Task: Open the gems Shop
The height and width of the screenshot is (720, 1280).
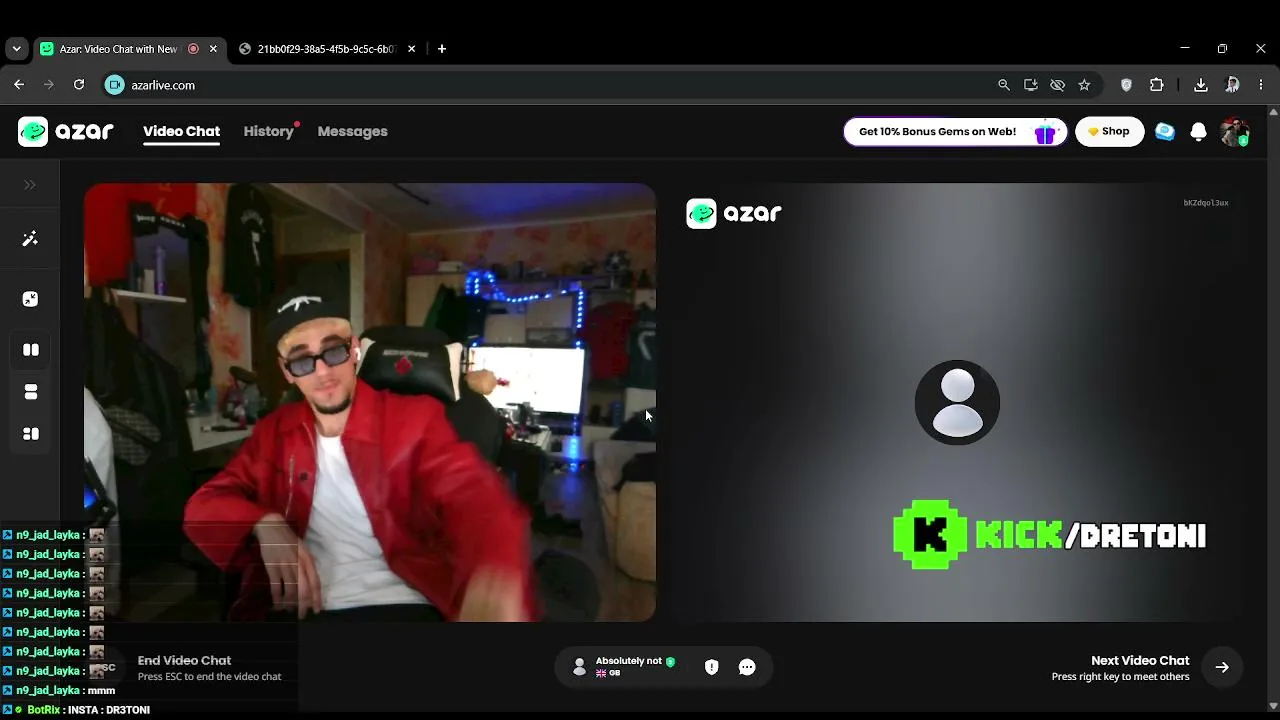Action: pos(1109,132)
